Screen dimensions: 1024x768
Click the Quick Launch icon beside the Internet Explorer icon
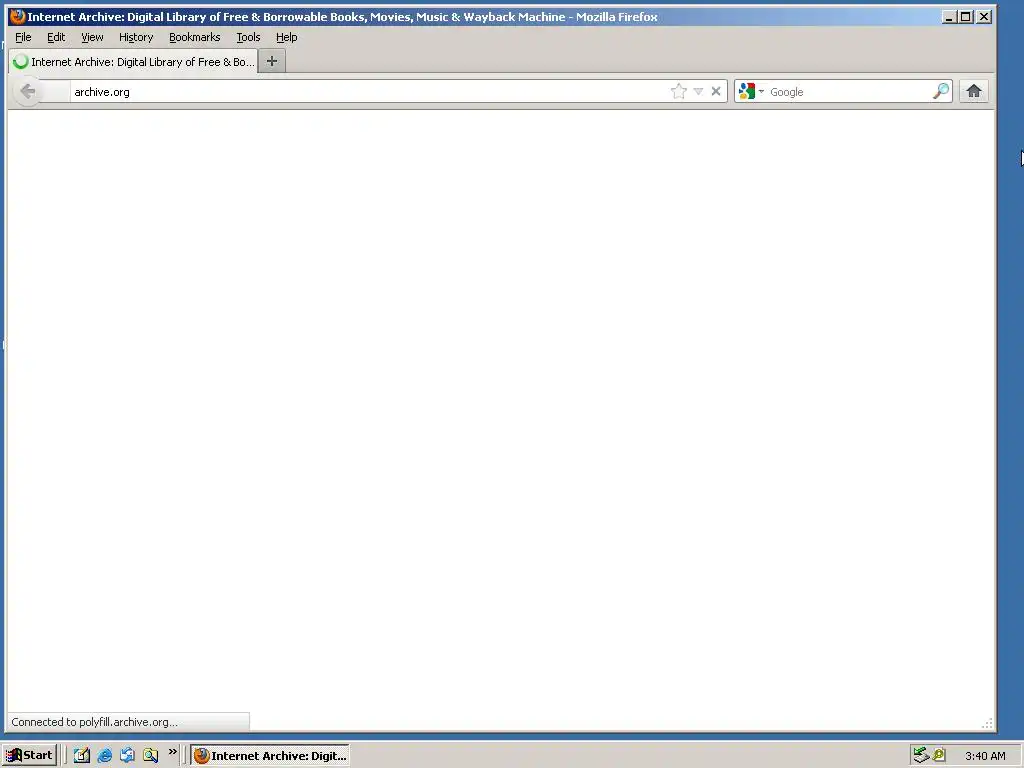pyautogui.click(x=127, y=756)
